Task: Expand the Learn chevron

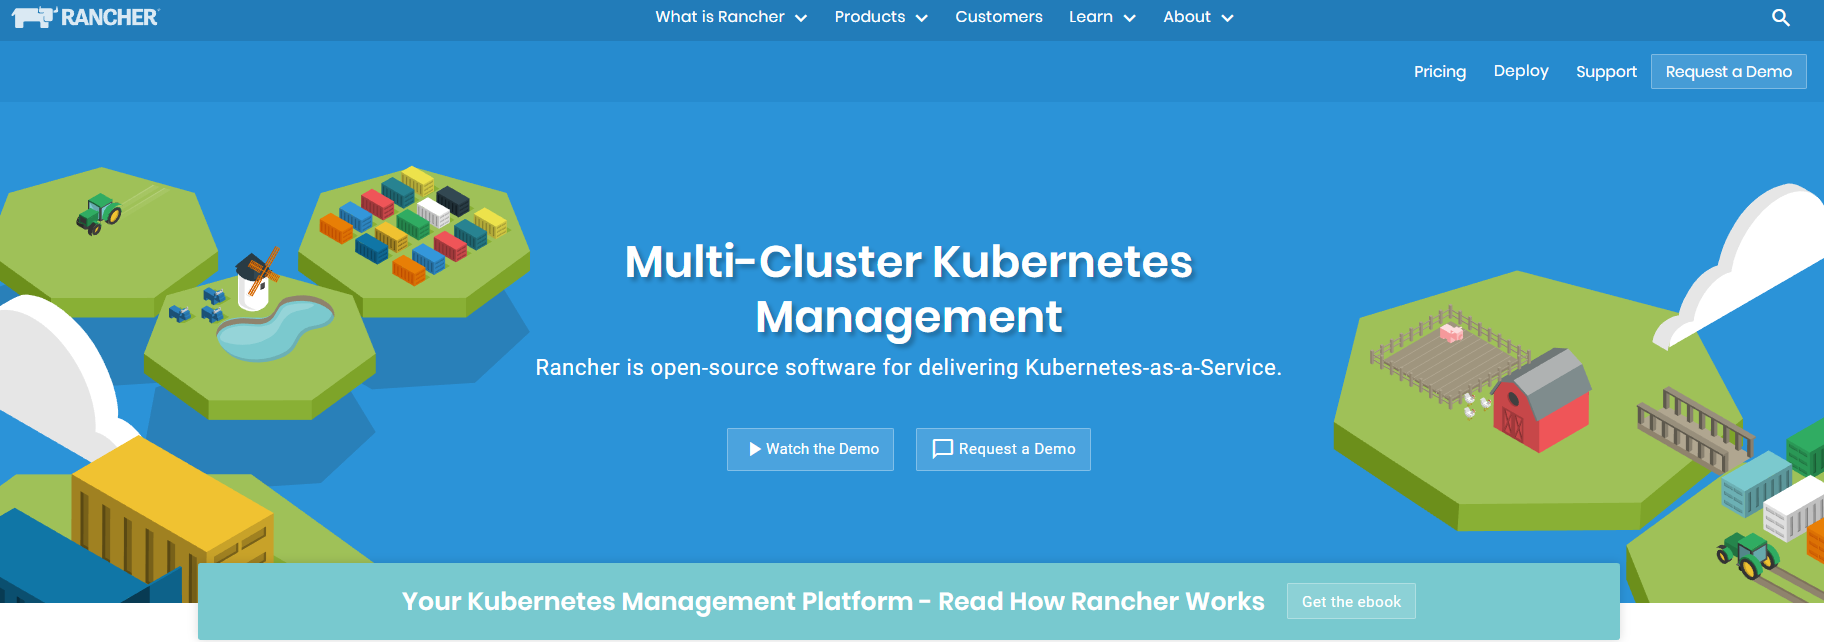Action: click(x=1130, y=18)
